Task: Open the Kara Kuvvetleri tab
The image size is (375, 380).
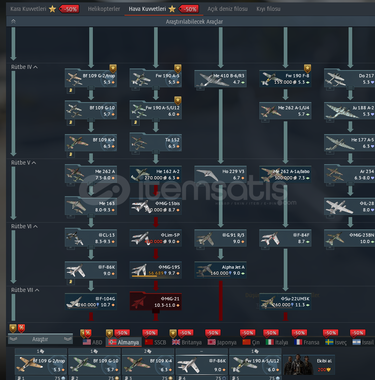Action: [28, 9]
